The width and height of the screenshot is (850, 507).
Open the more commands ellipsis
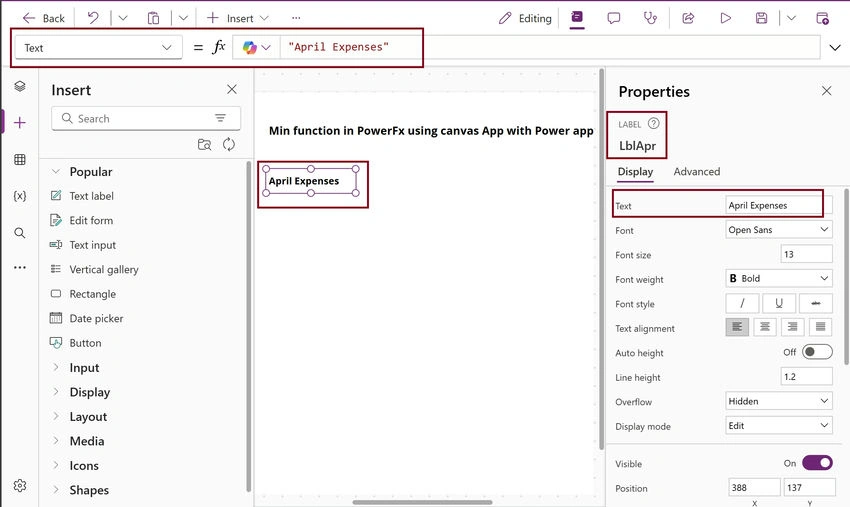click(x=296, y=18)
